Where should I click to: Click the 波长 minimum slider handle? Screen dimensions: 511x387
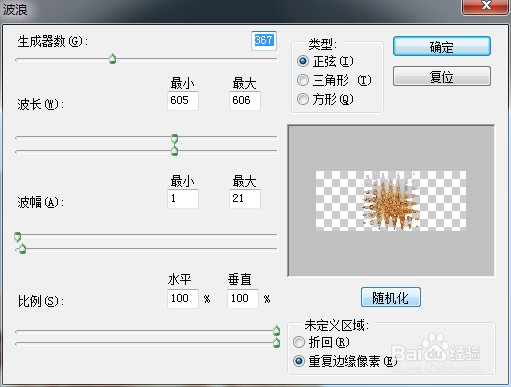pos(174,138)
